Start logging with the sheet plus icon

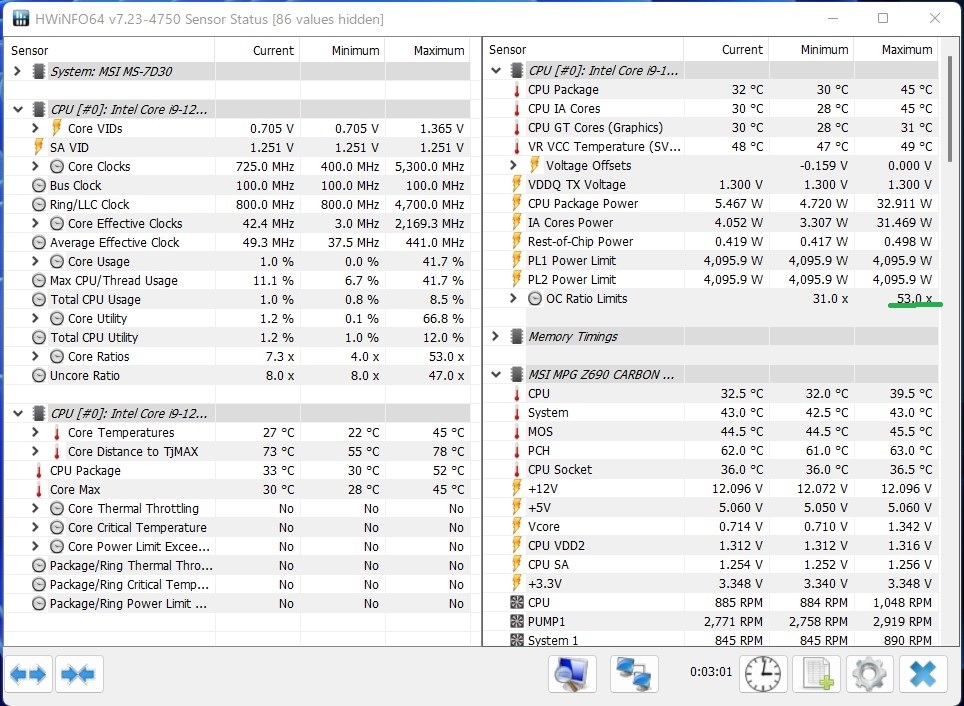[x=816, y=674]
